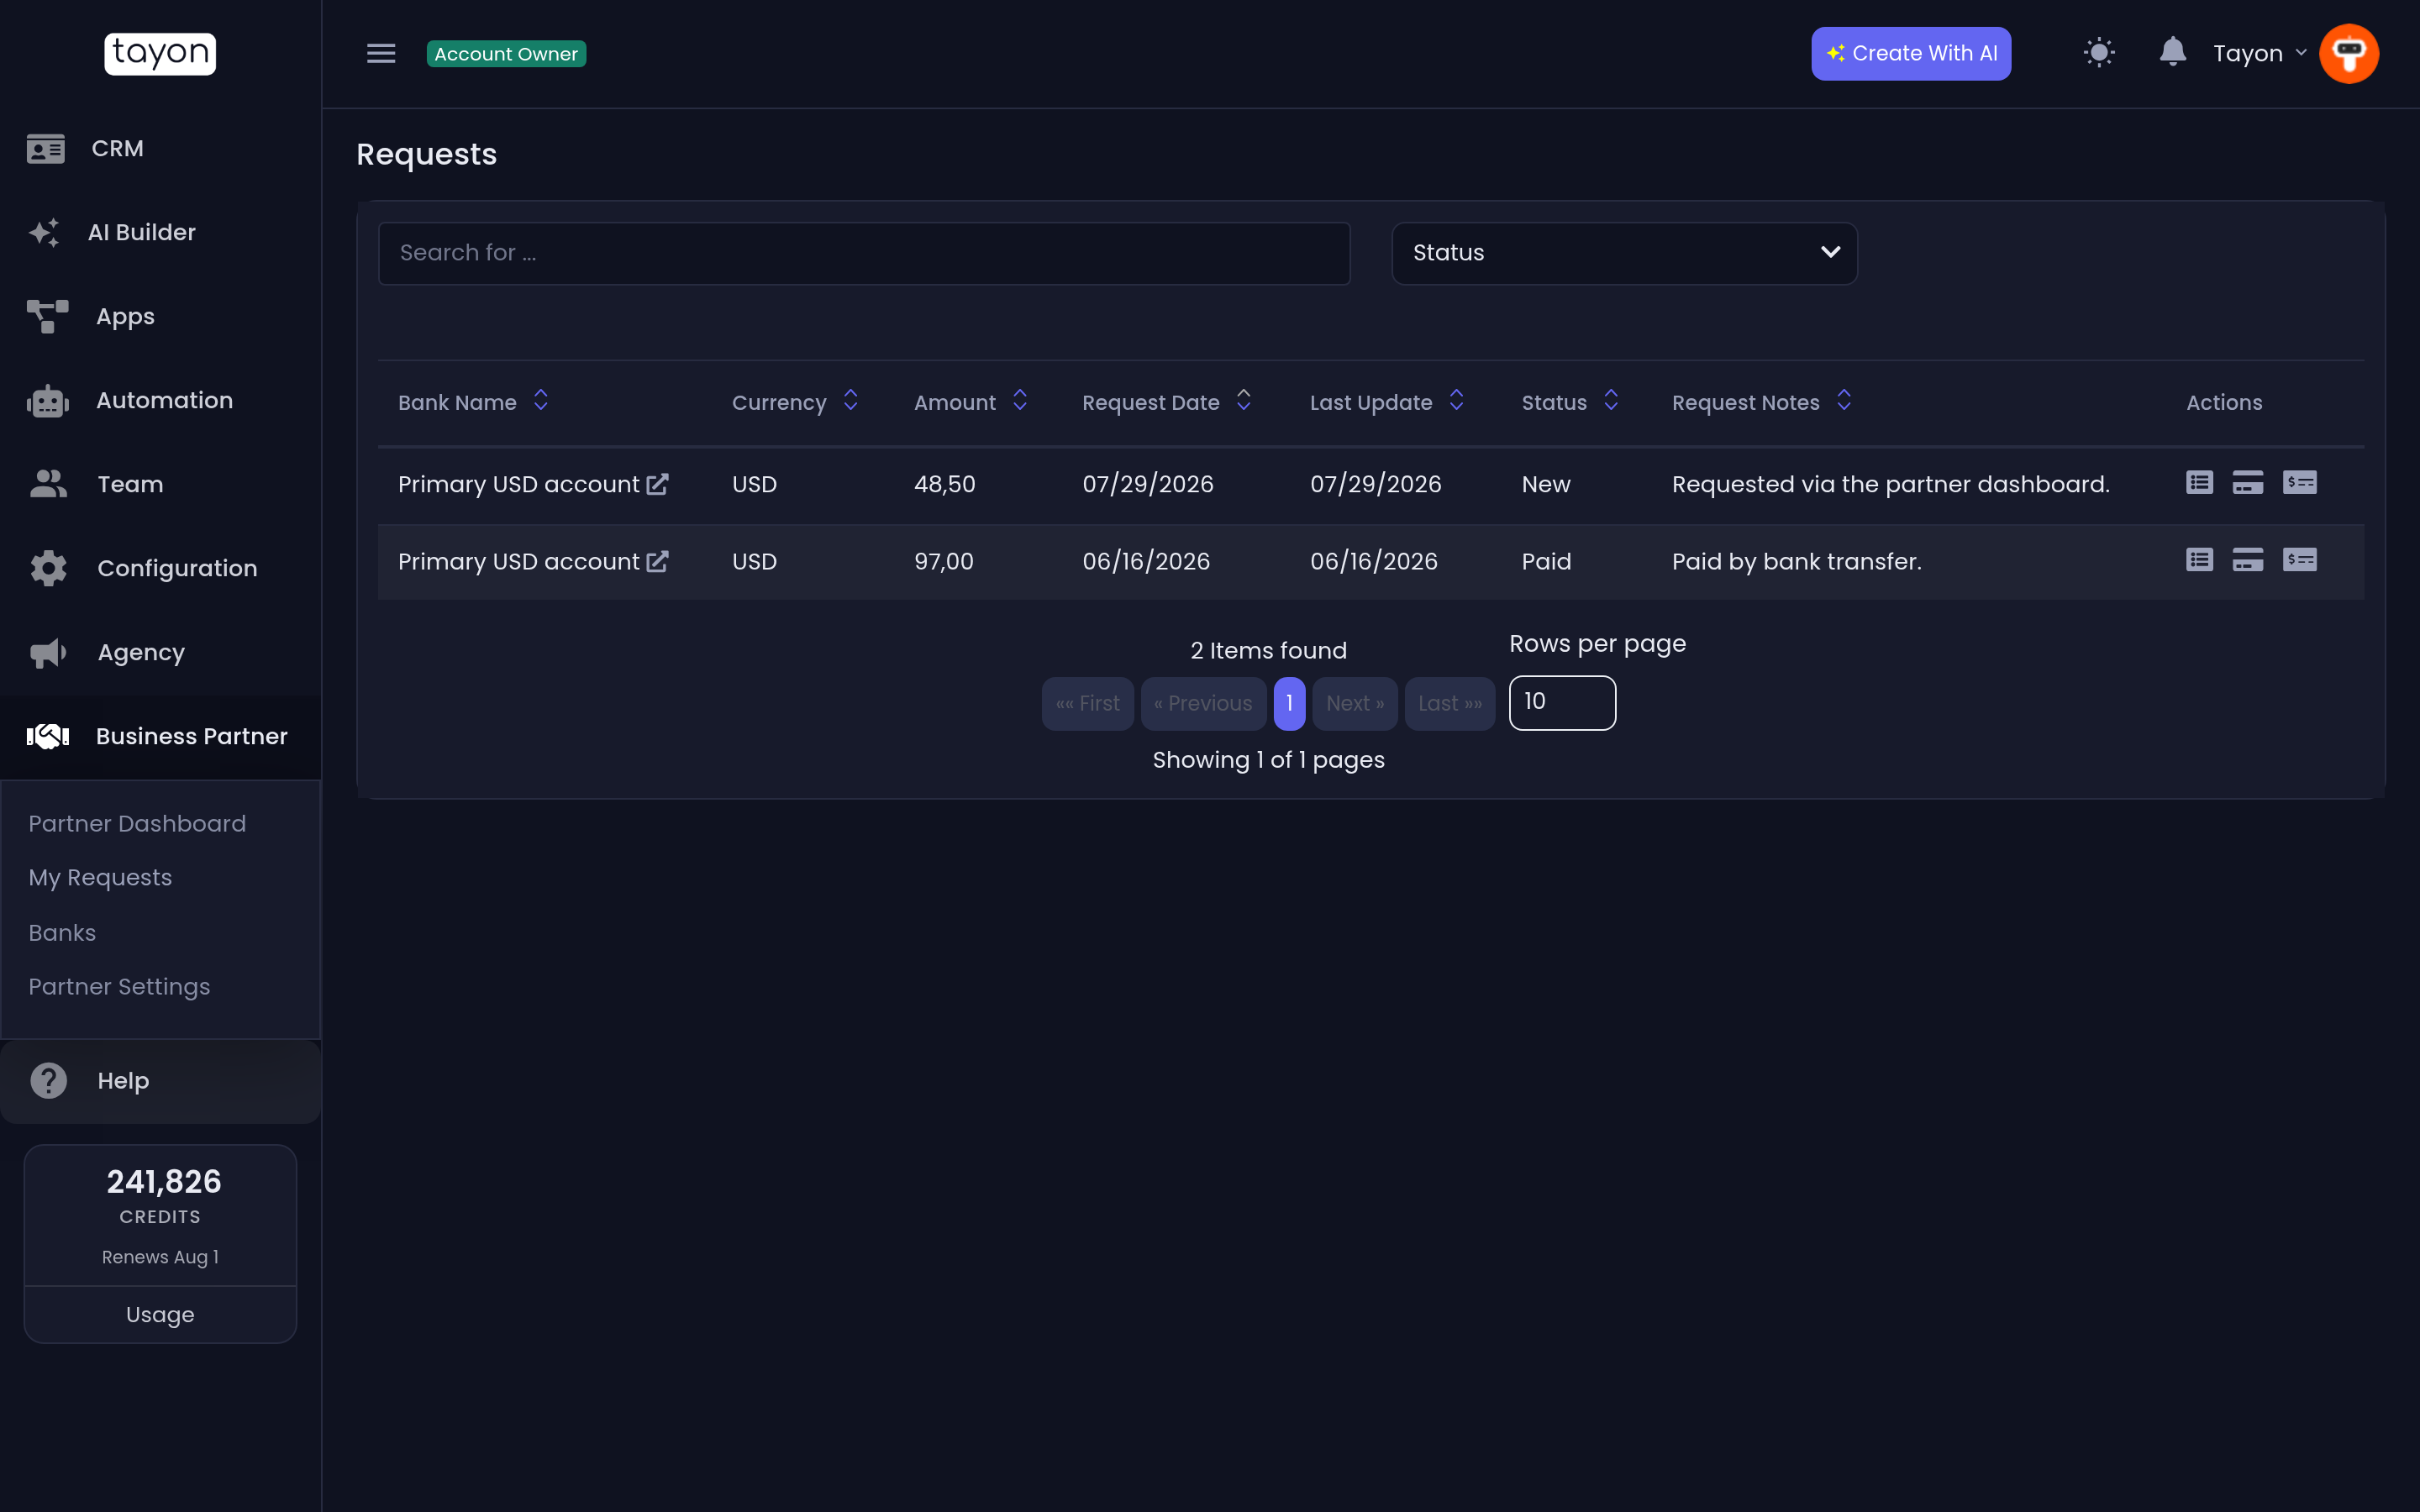Sort by Amount column
Viewport: 2420px width, 1512px height.
[1020, 401]
